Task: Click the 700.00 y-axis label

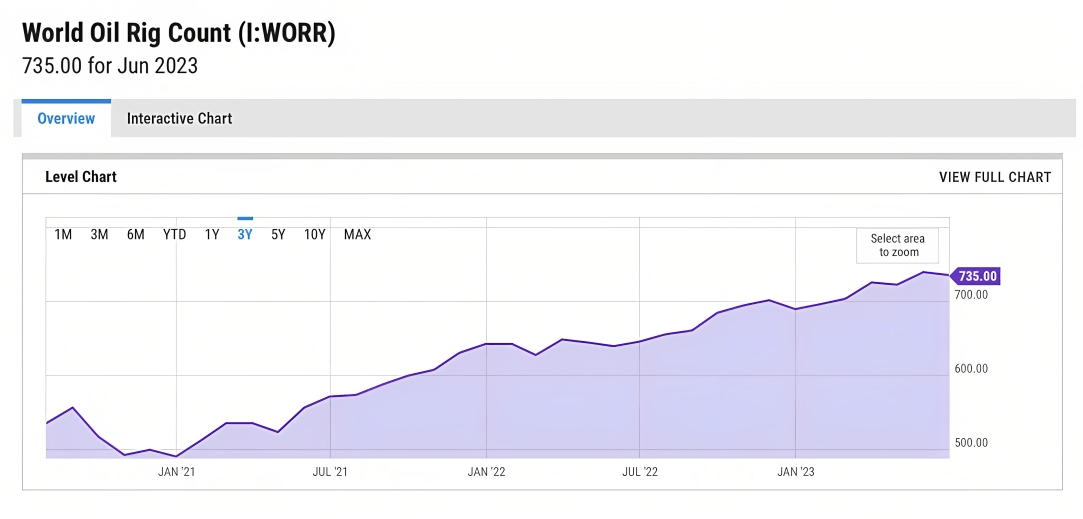Action: click(x=970, y=294)
